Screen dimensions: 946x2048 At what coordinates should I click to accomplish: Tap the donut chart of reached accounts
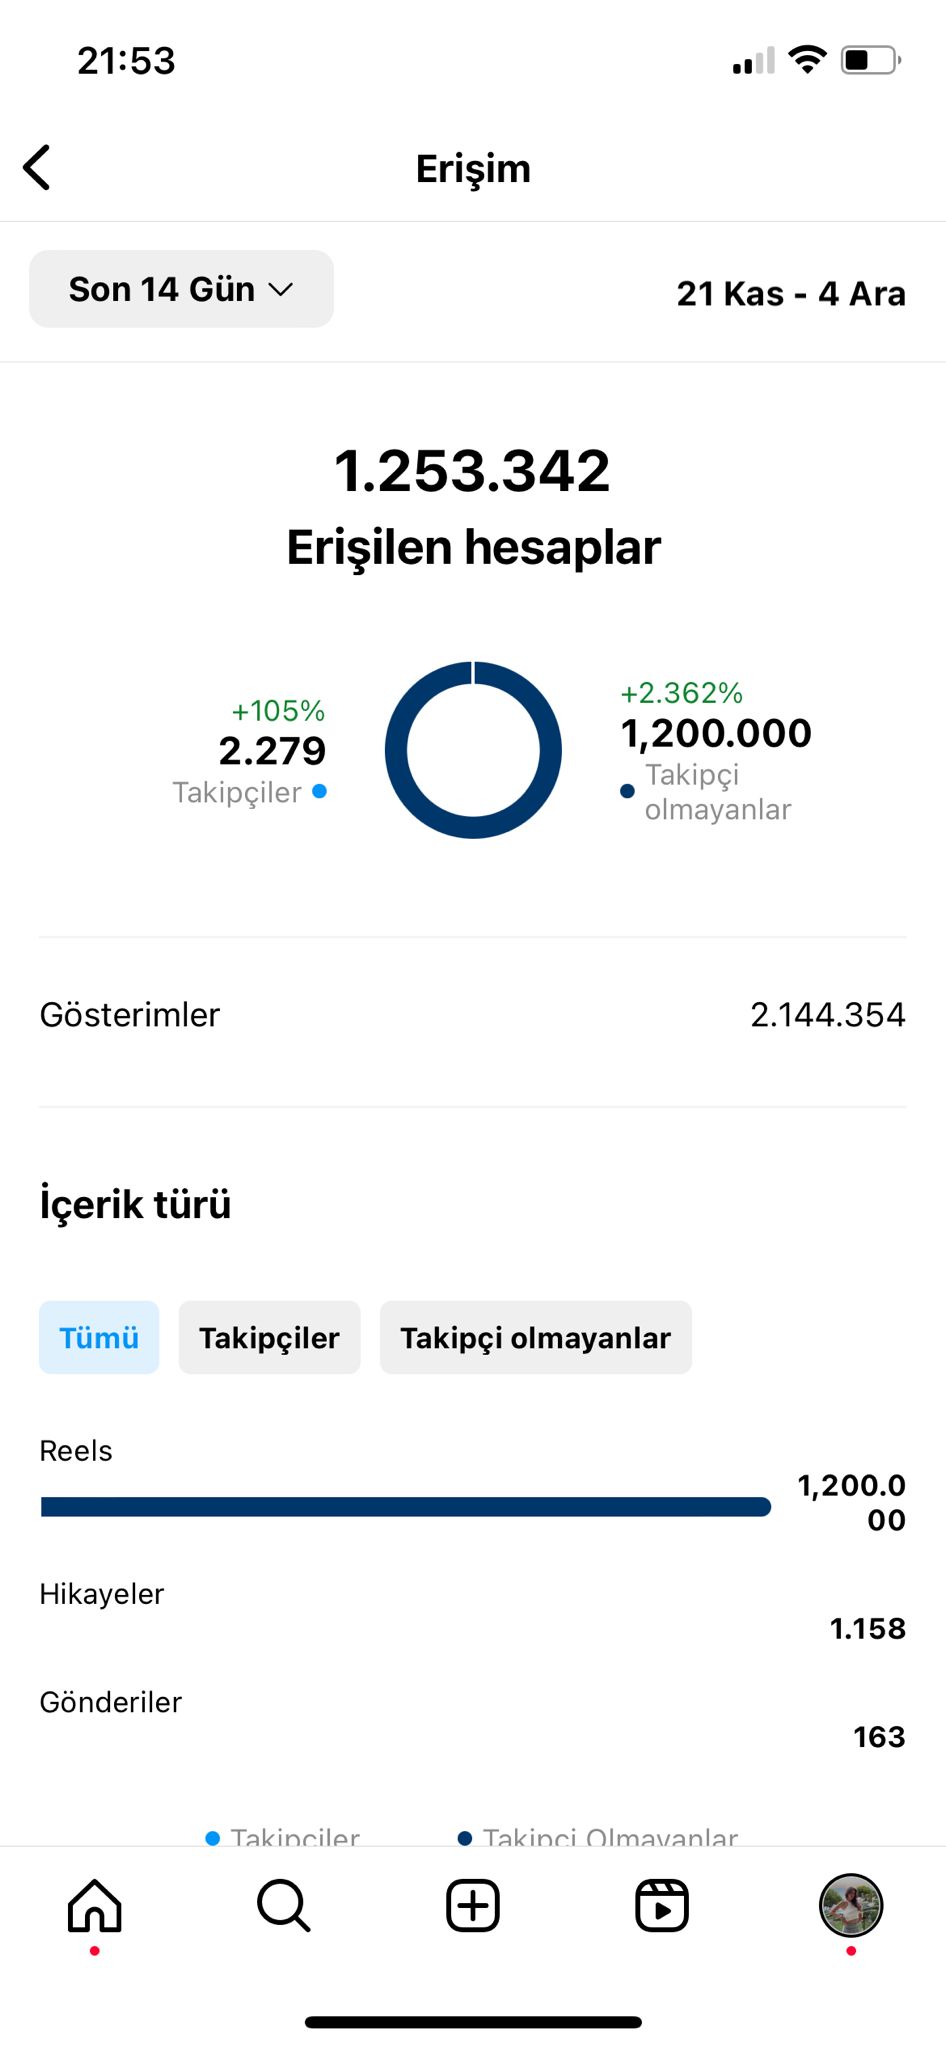click(x=473, y=750)
